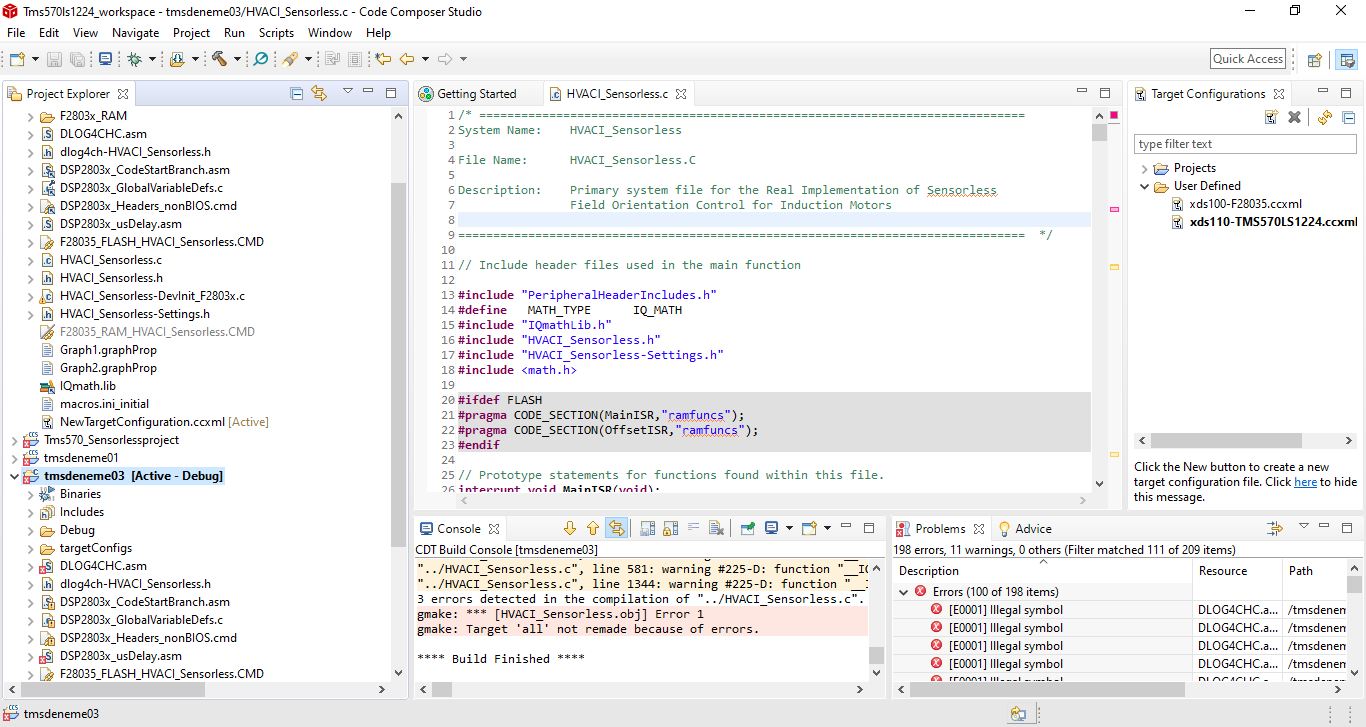This screenshot has width=1366, height=727.
Task: Click Back navigation arrow in toolbar
Action: point(407,60)
